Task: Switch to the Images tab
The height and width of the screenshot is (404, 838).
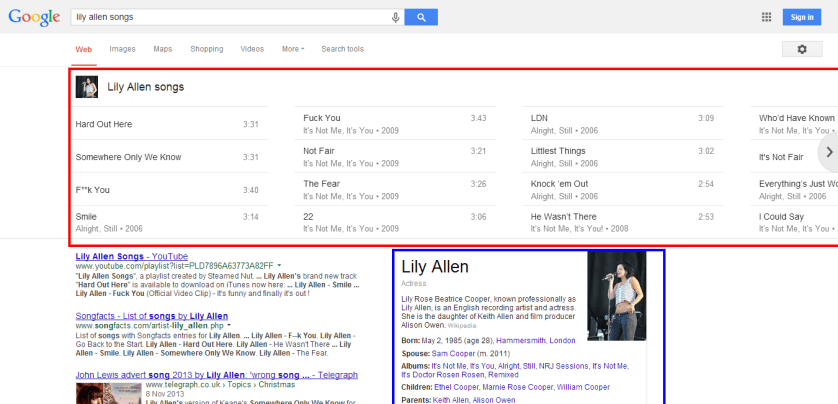Action: pos(122,49)
